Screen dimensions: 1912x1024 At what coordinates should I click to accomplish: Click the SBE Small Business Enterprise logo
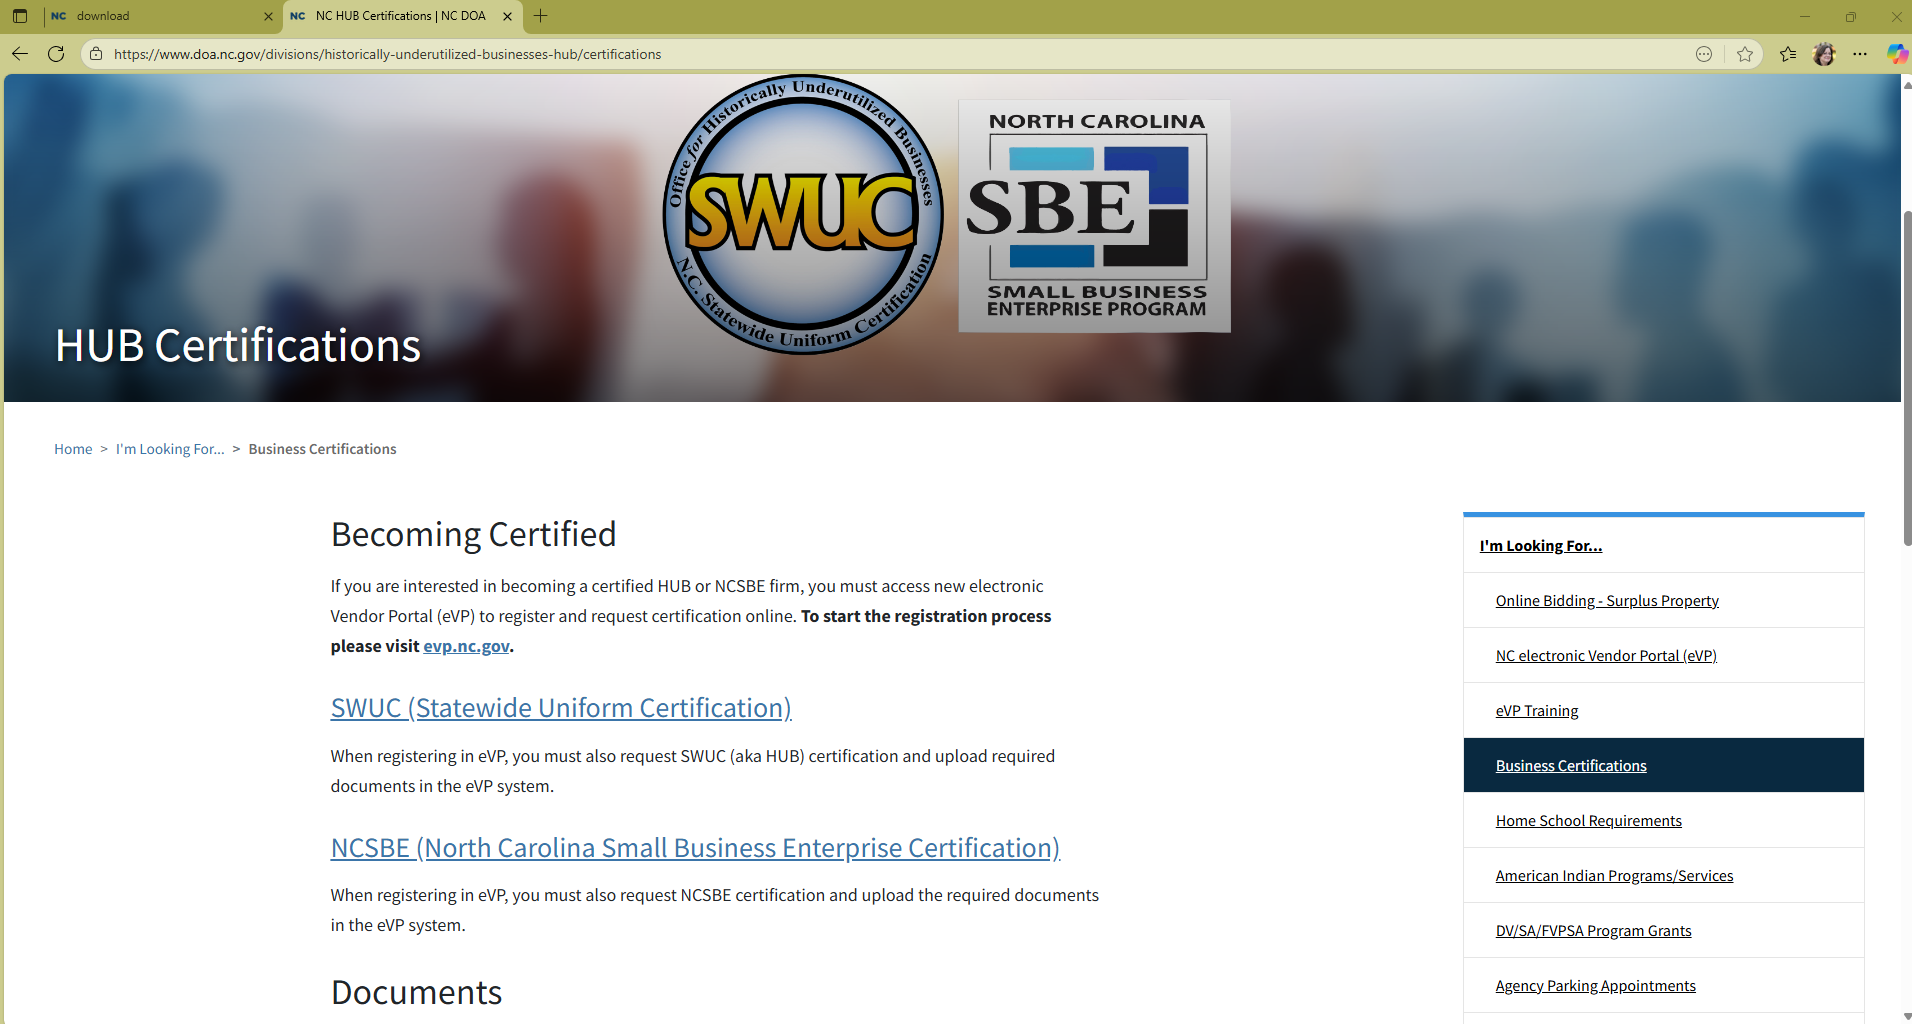[1095, 216]
